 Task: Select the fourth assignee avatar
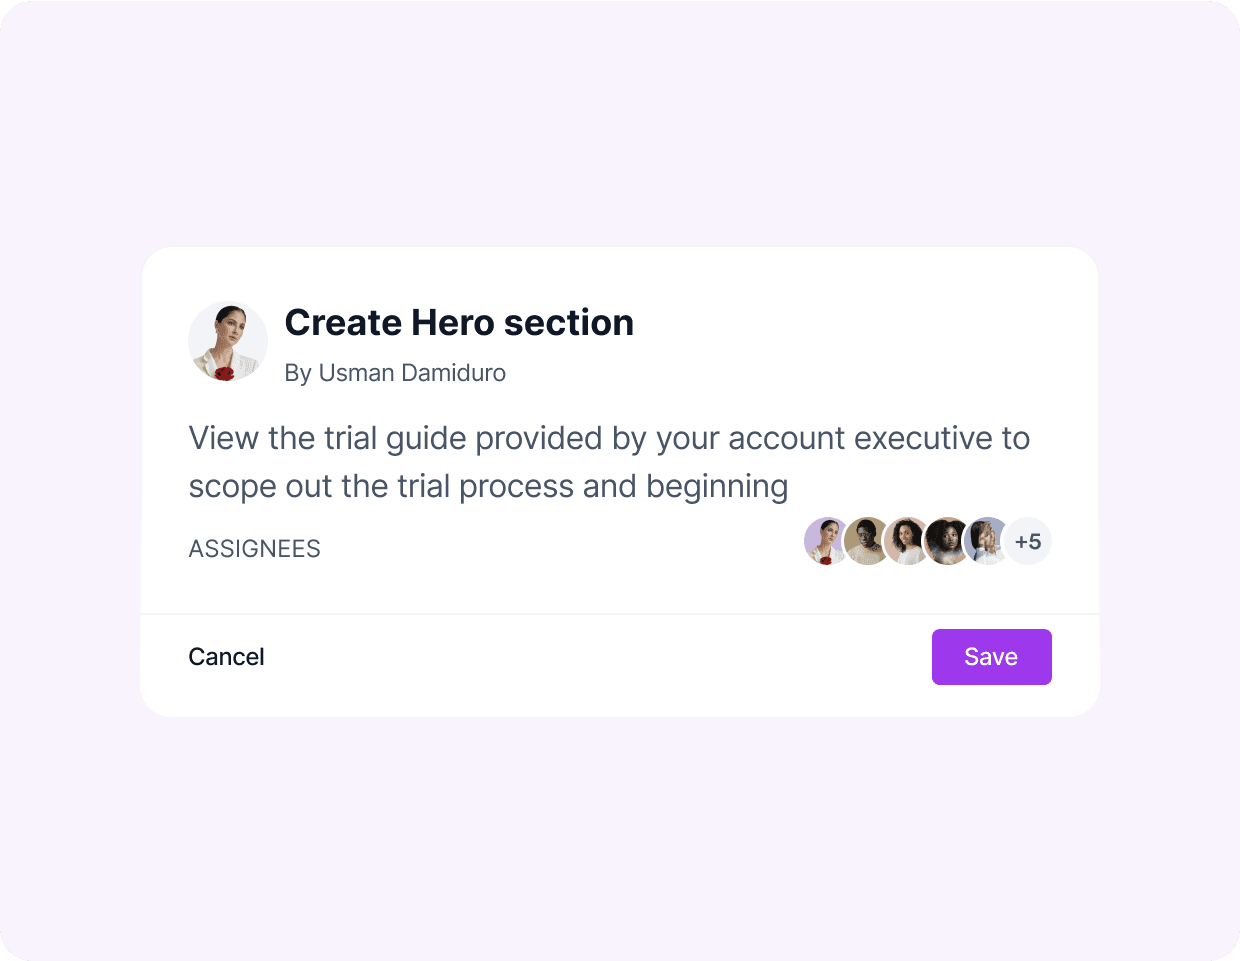(947, 541)
